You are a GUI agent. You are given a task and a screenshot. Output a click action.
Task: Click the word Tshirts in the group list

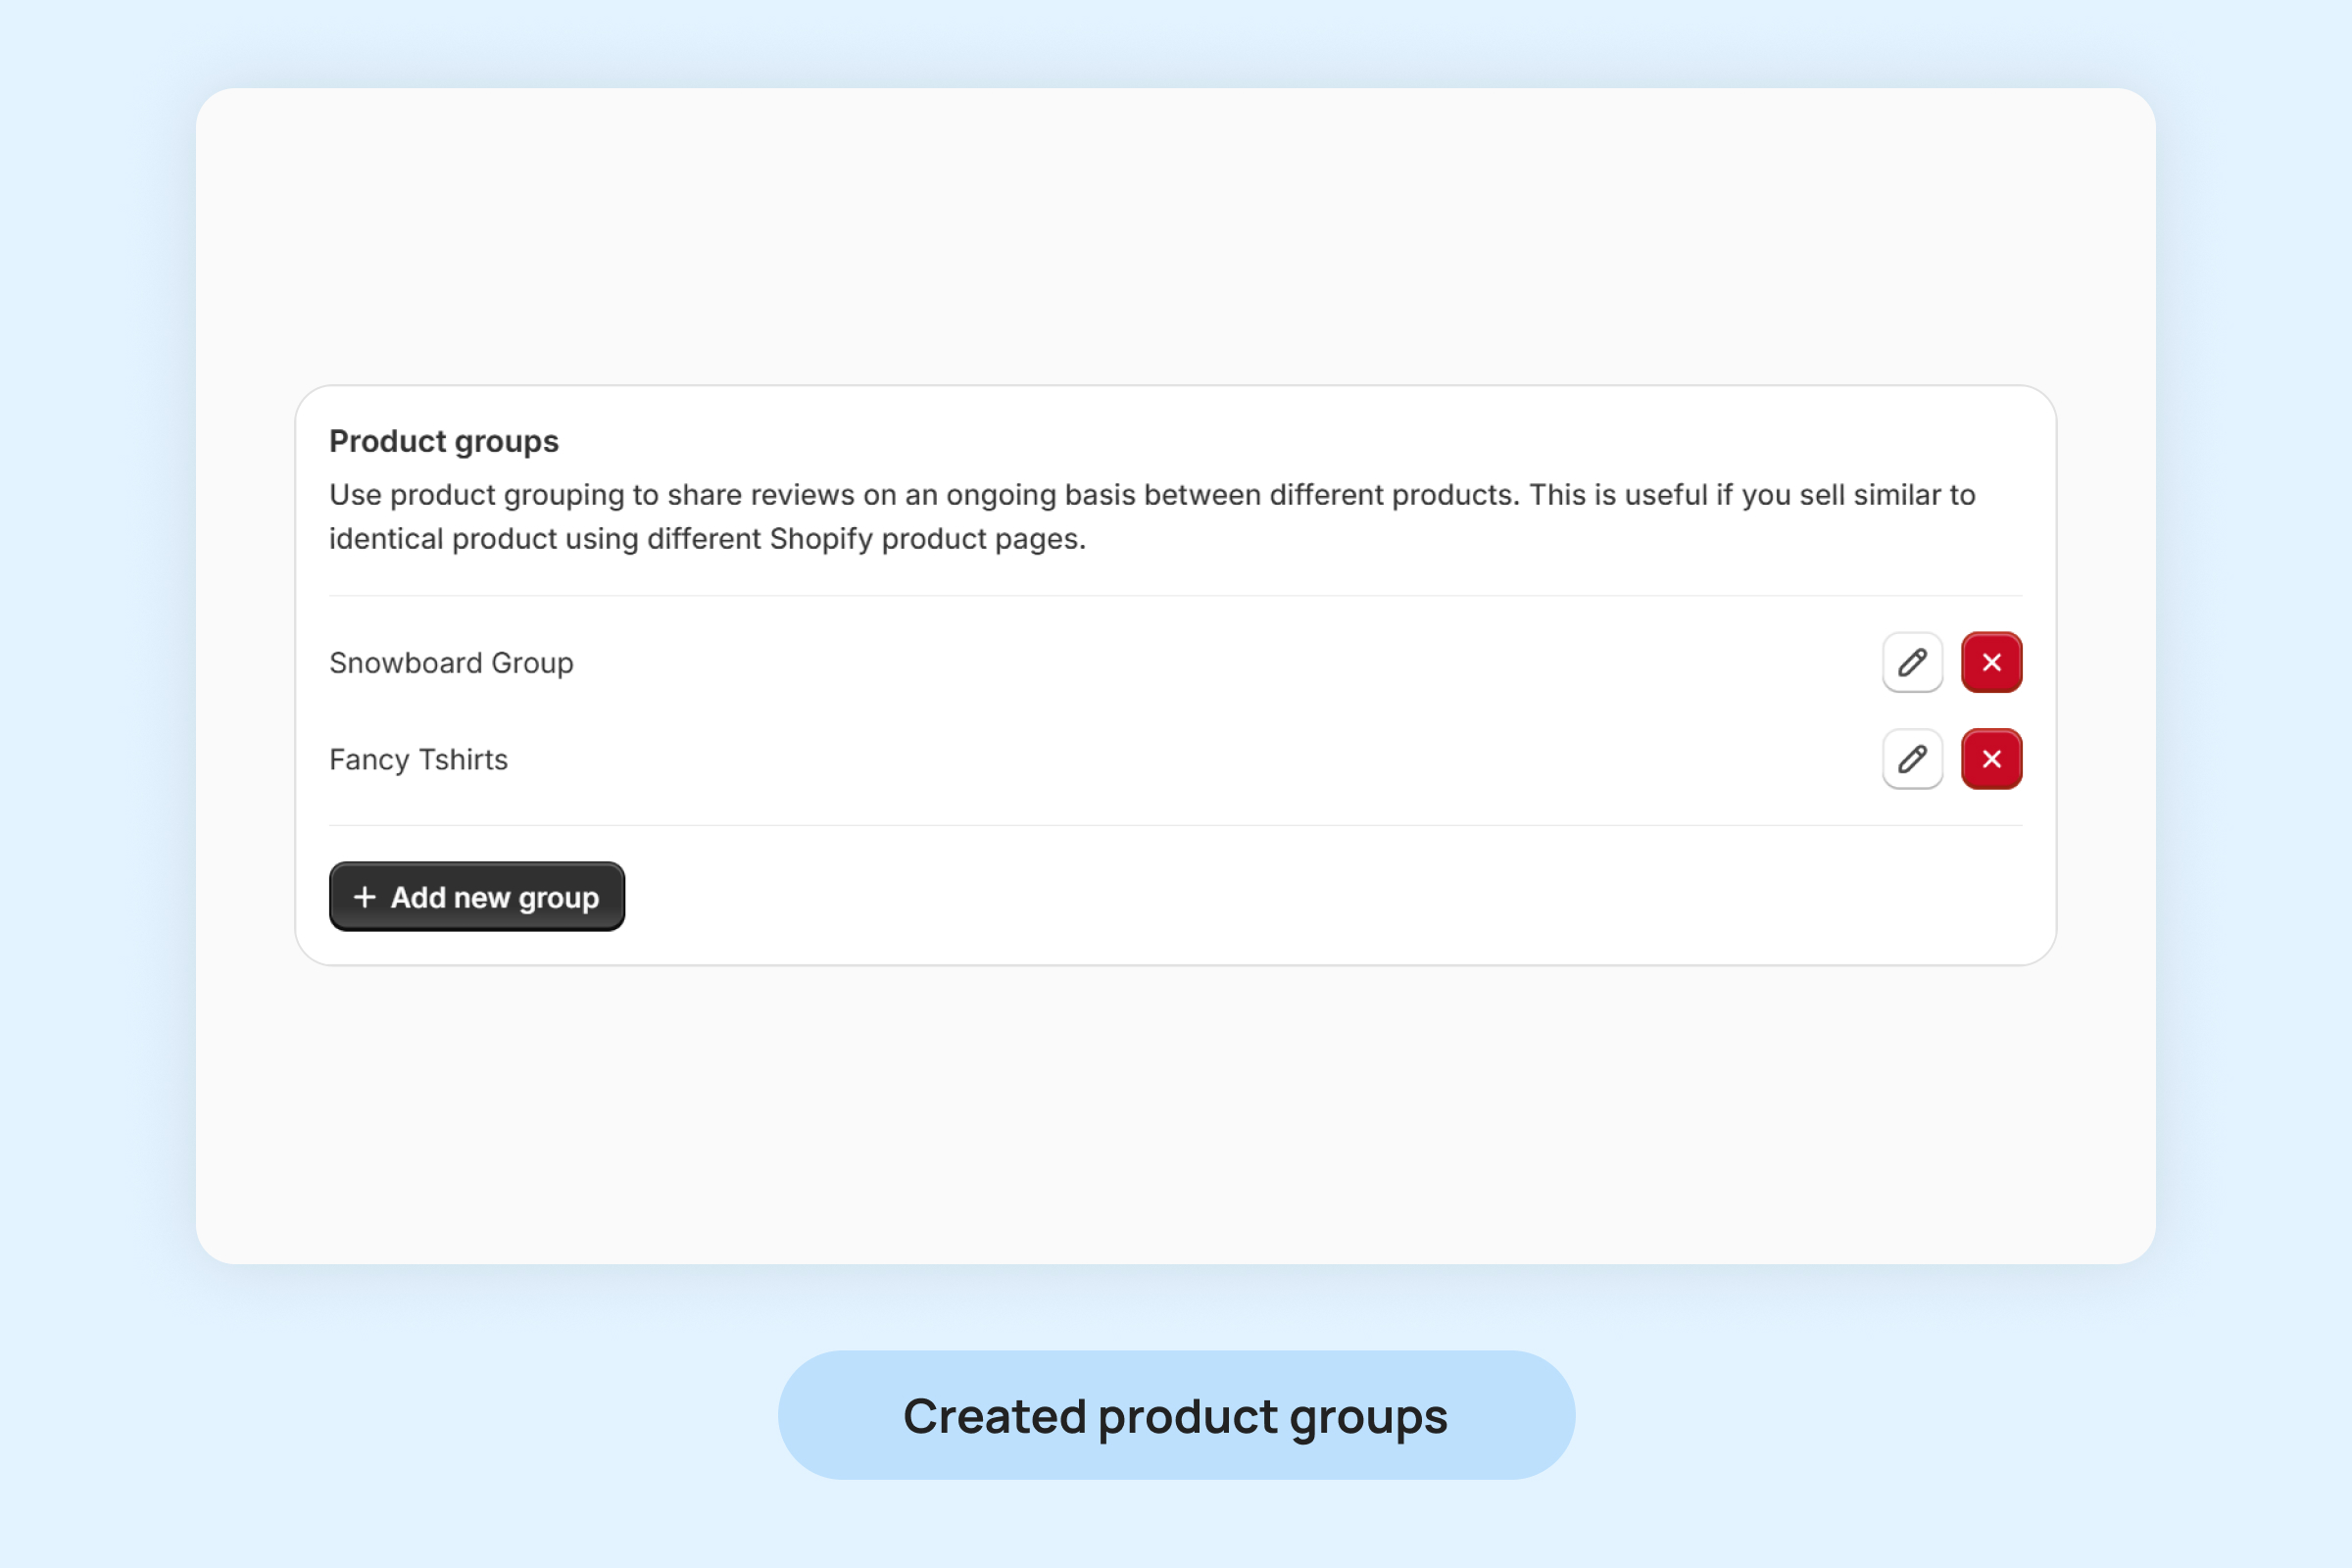point(463,760)
